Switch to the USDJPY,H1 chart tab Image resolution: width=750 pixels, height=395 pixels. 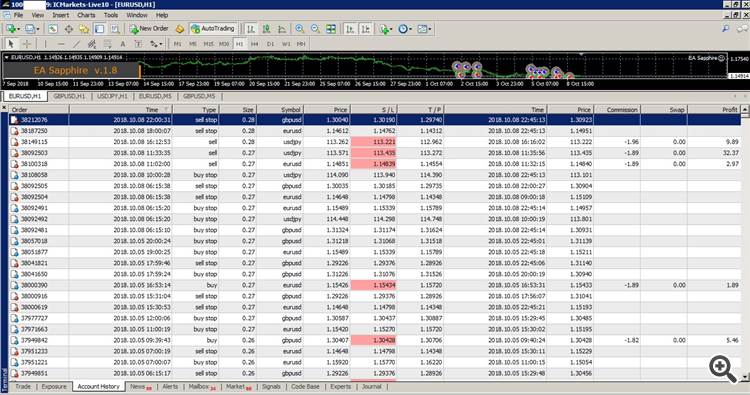(x=112, y=96)
